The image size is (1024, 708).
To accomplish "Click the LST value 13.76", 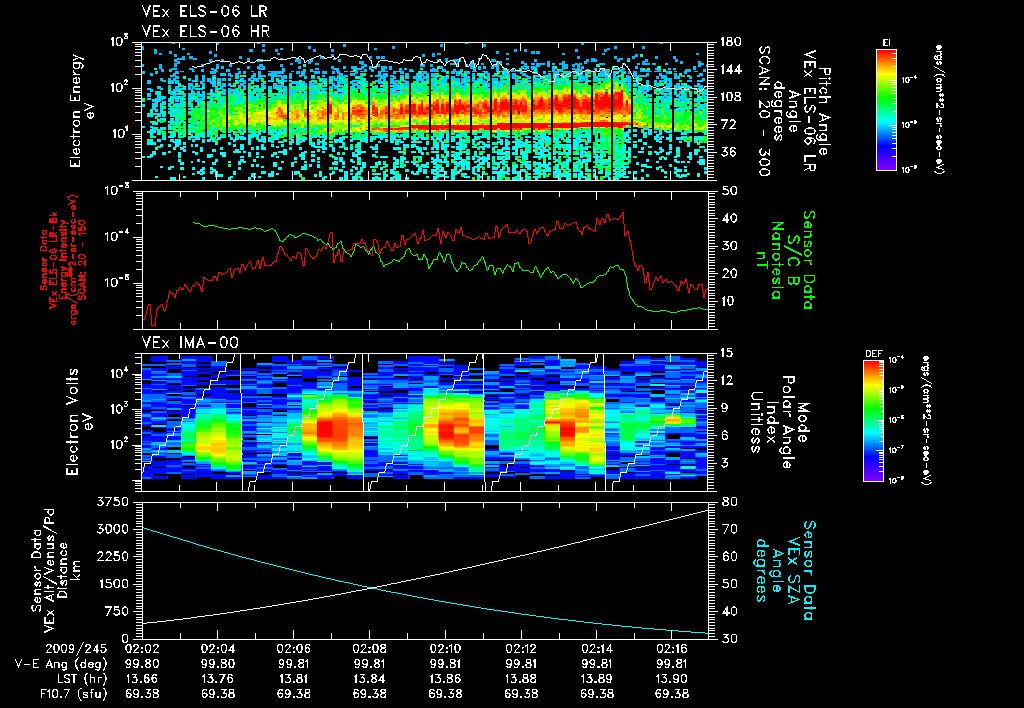I will (x=217, y=679).
